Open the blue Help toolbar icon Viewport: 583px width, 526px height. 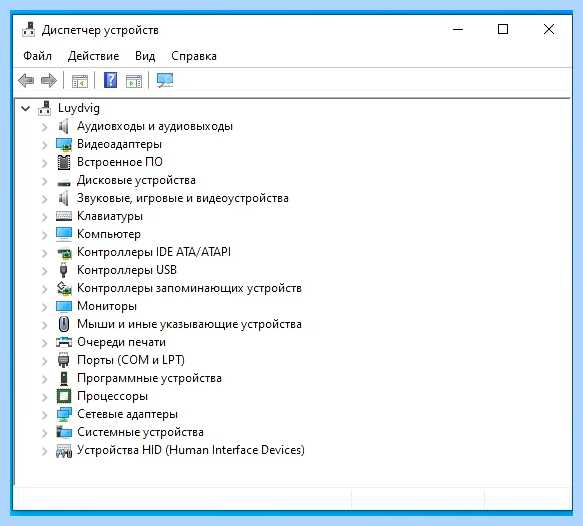coord(110,80)
